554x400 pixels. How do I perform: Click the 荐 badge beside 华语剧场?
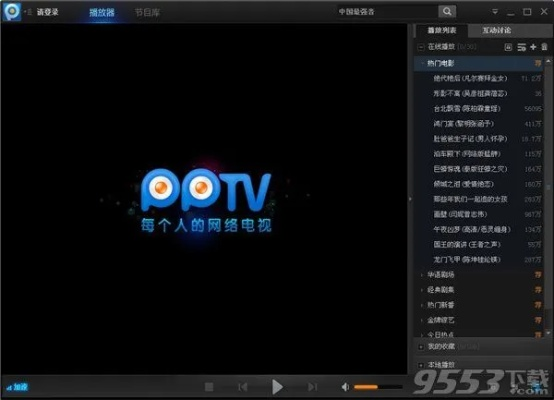pyautogui.click(x=538, y=275)
